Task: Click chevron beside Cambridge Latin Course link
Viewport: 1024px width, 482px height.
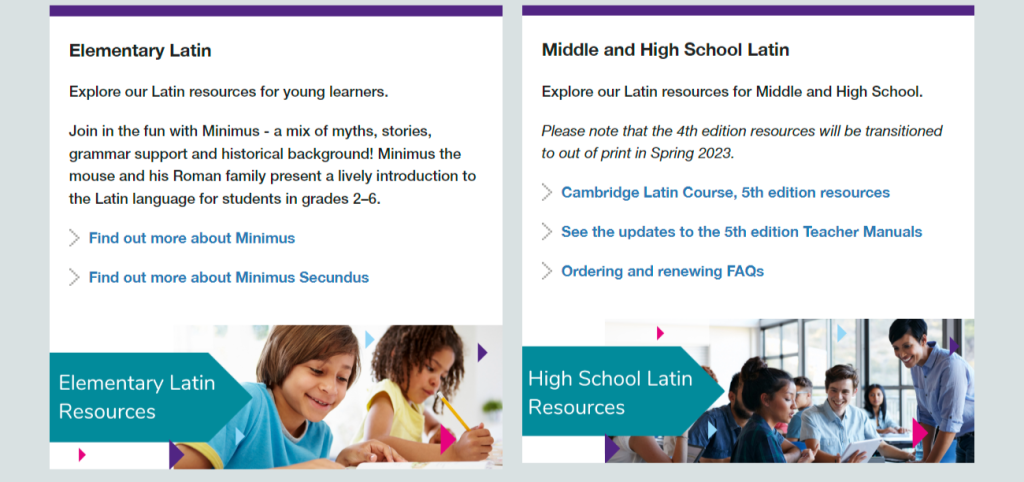Action: point(547,192)
